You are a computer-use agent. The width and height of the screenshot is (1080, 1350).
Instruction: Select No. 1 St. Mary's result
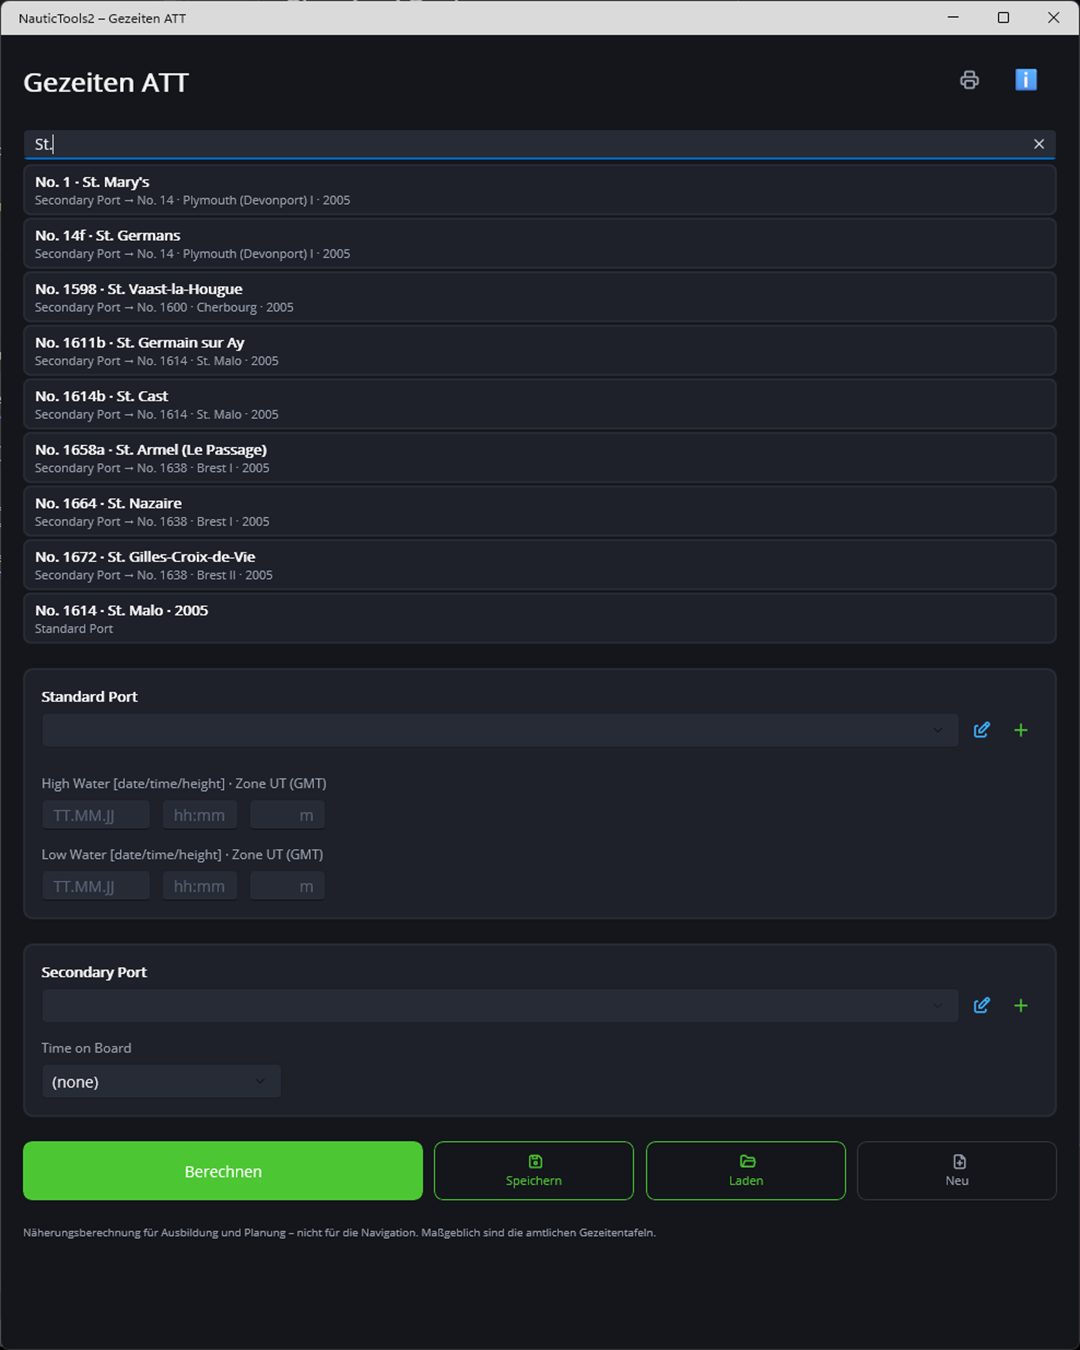tap(540, 190)
